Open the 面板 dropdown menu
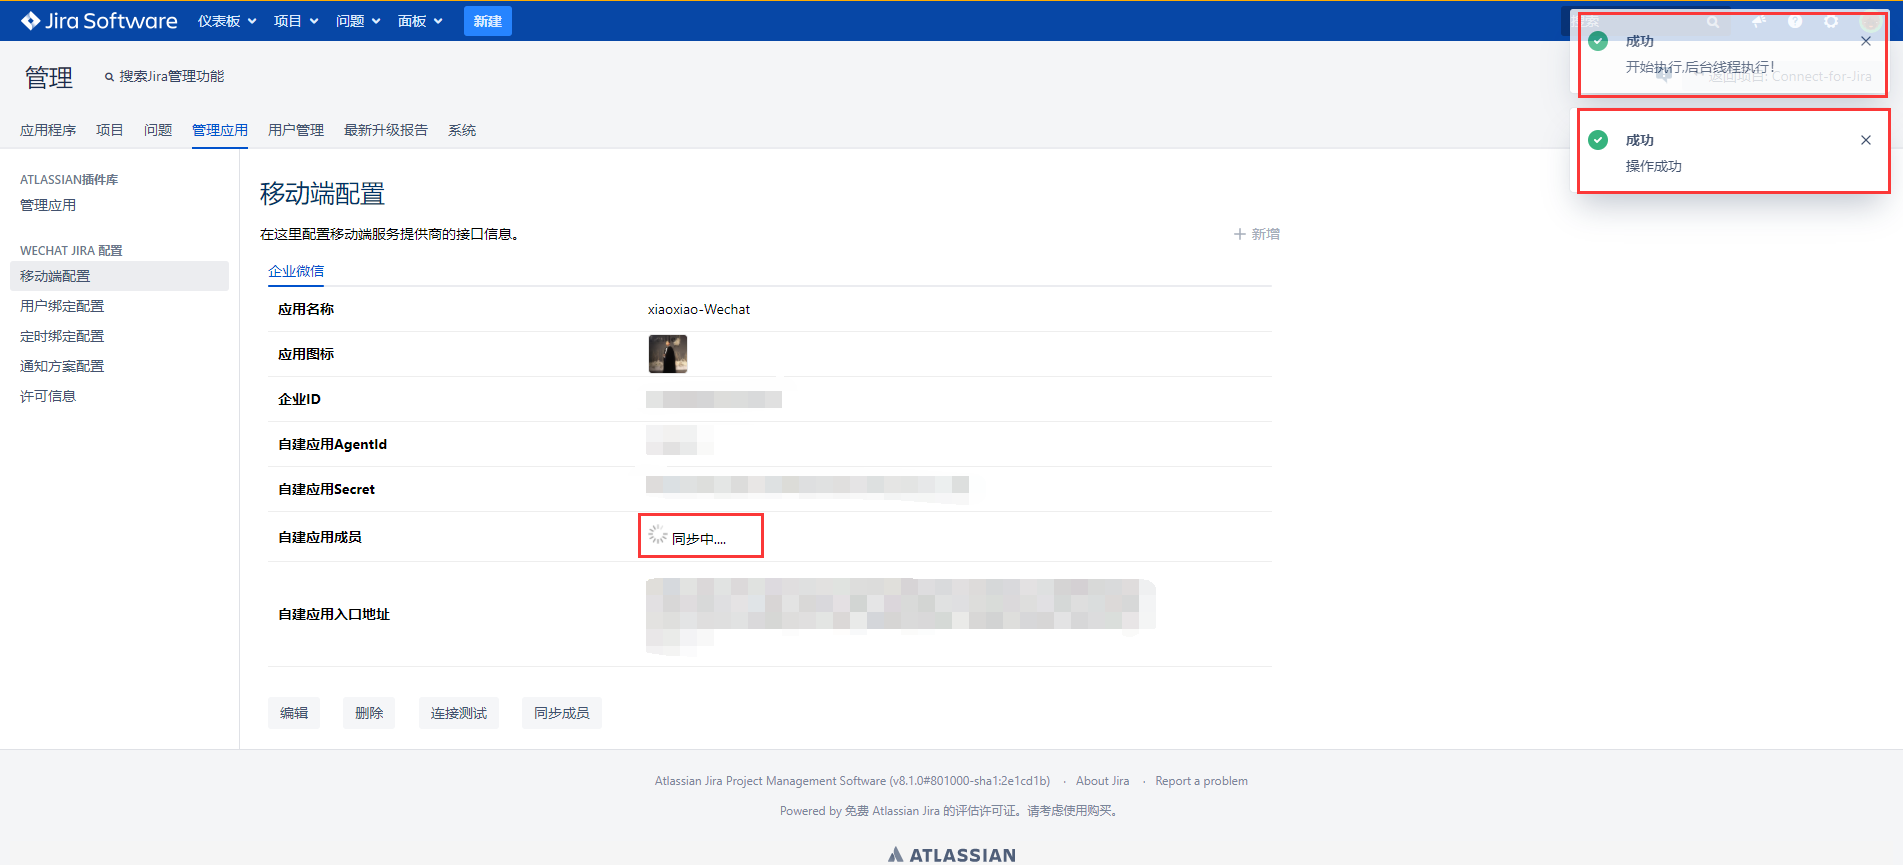The width and height of the screenshot is (1903, 865). [x=420, y=21]
